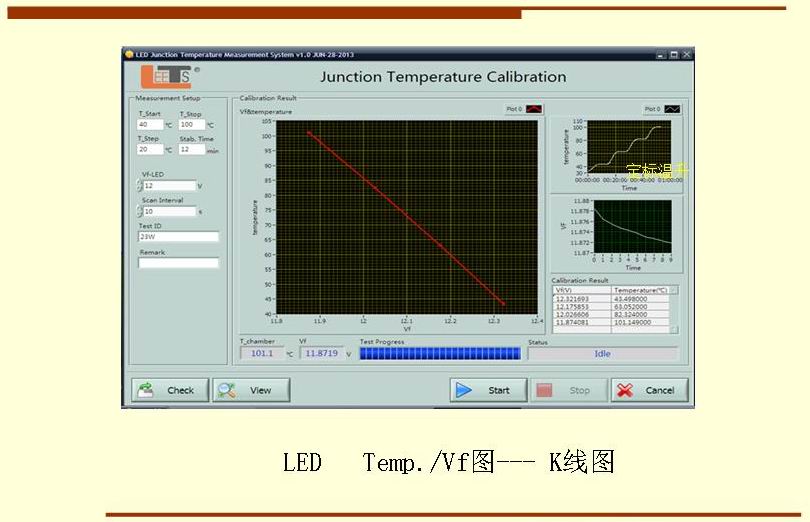The width and height of the screenshot is (810, 522).
Task: Click the red X cancel icon
Action: coord(625,390)
